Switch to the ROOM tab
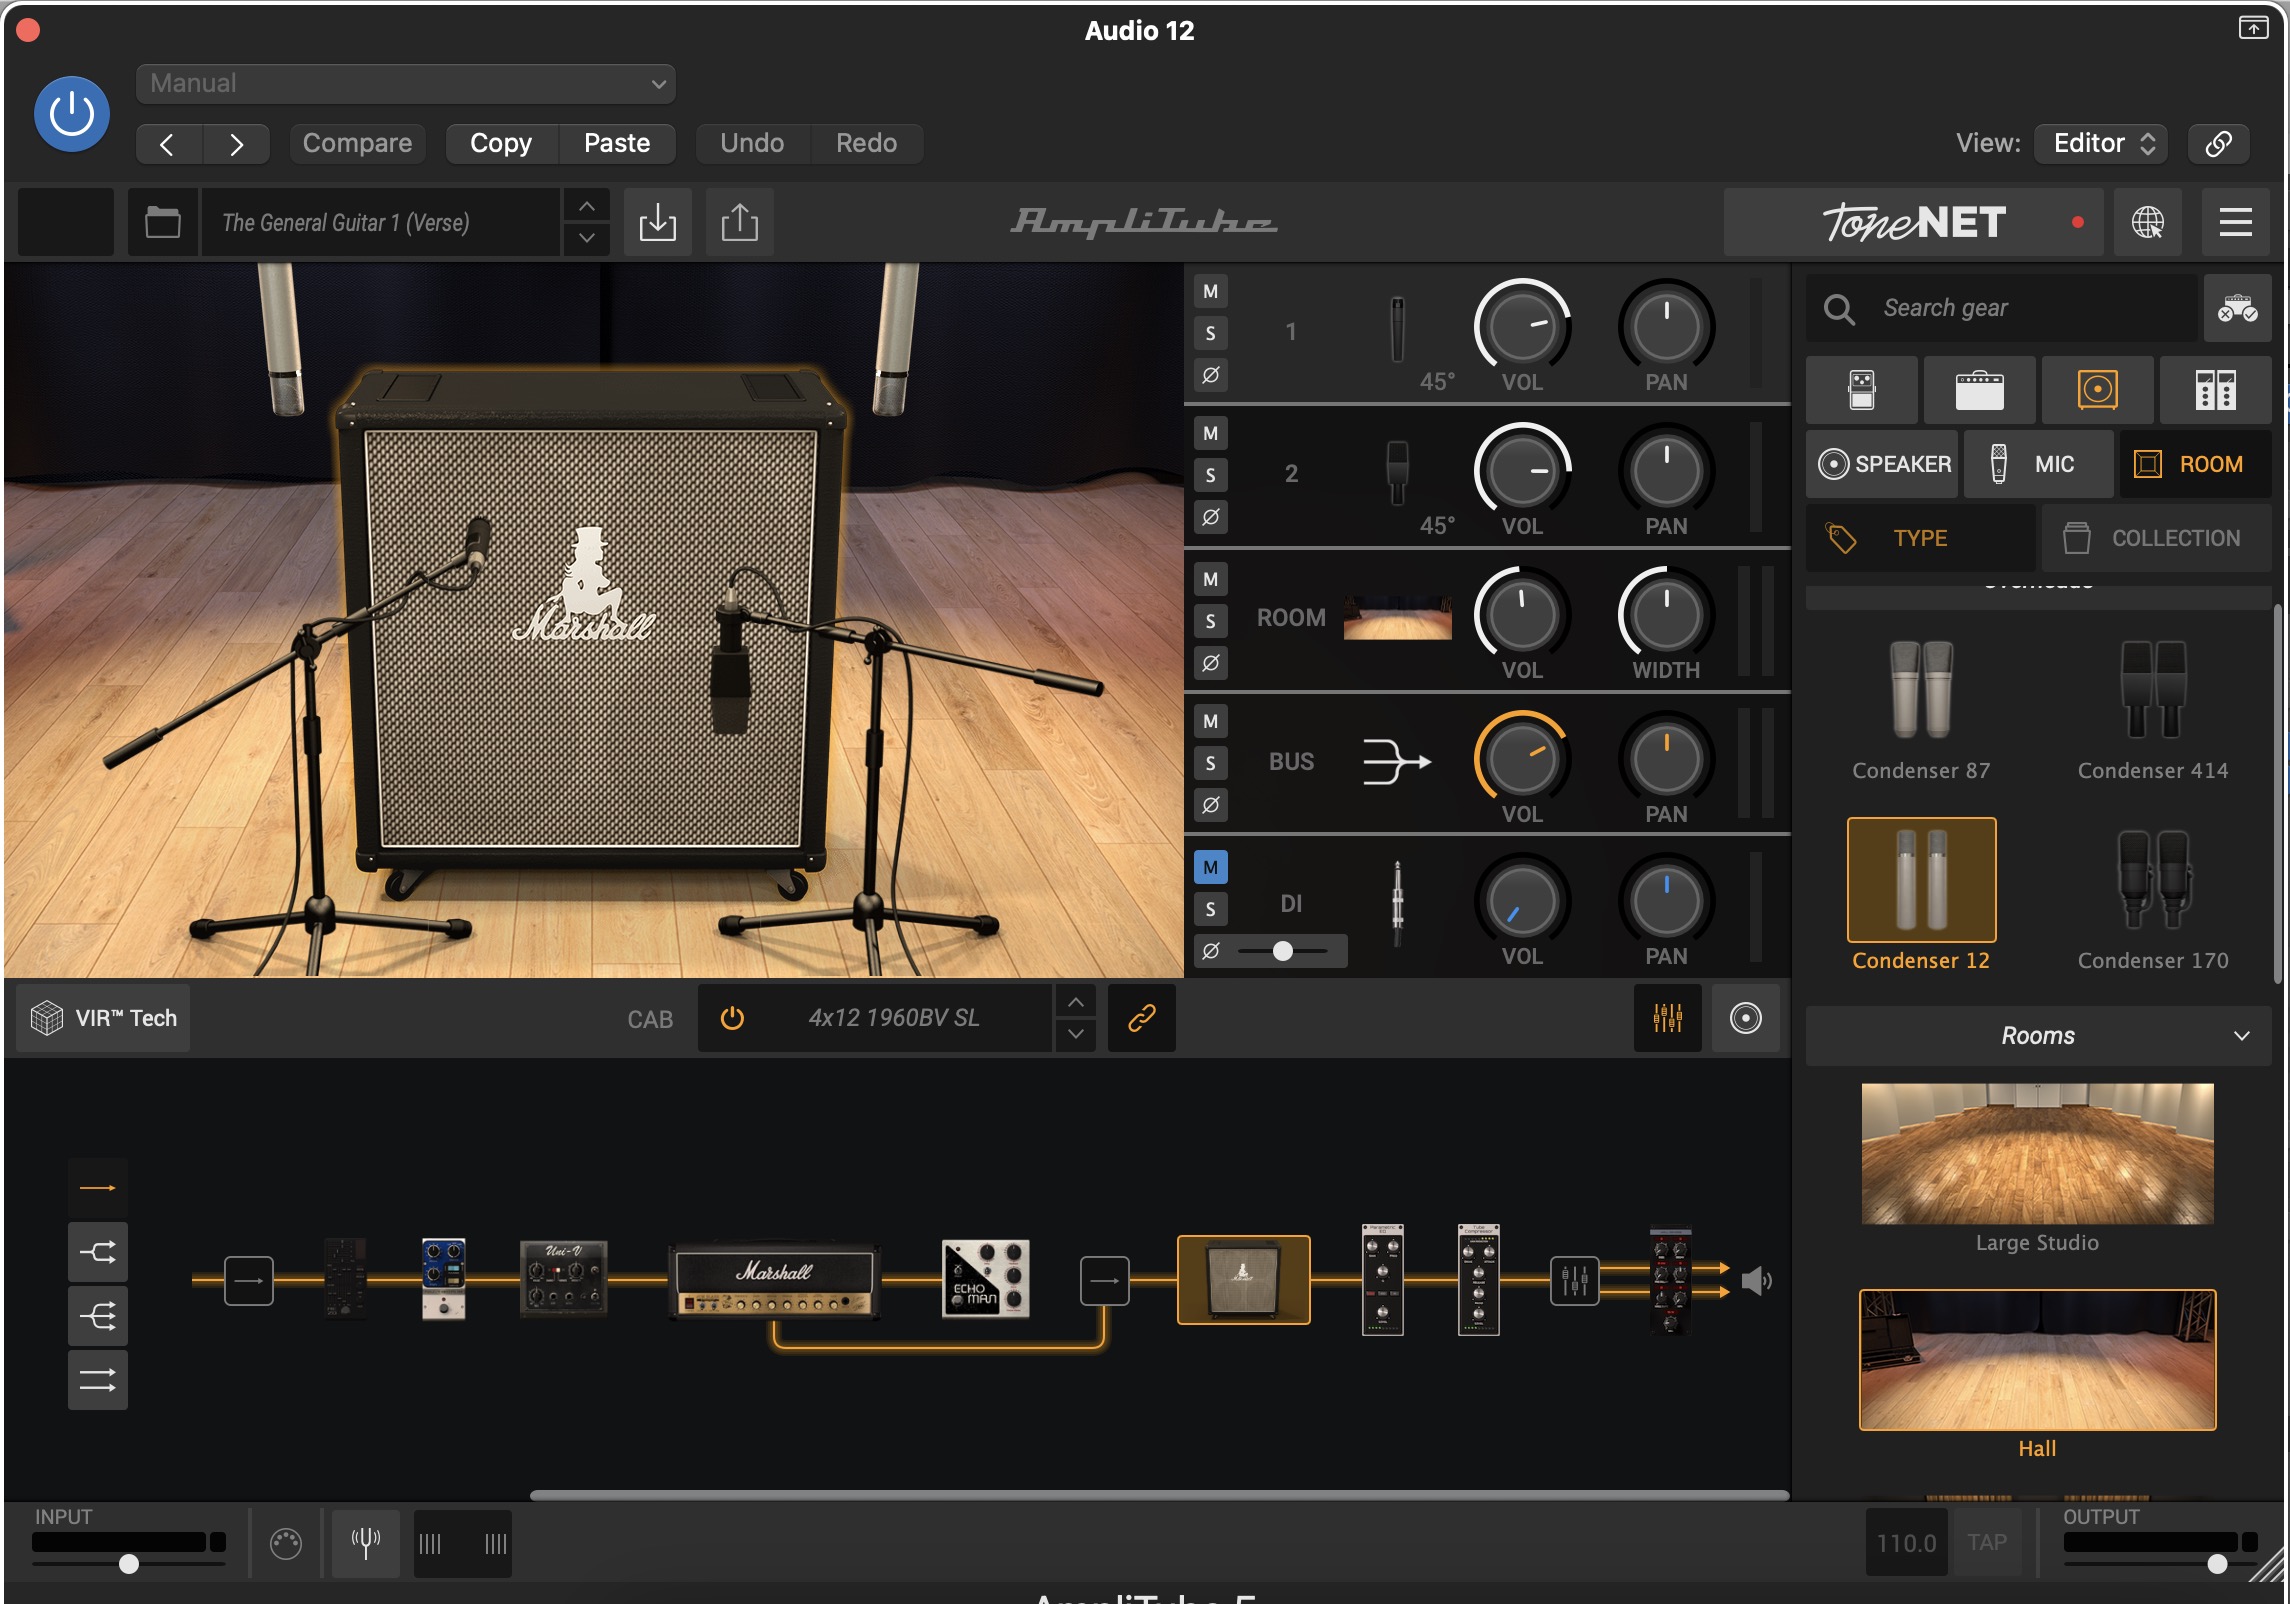Screen dimensions: 2290x1604 [x=2196, y=464]
